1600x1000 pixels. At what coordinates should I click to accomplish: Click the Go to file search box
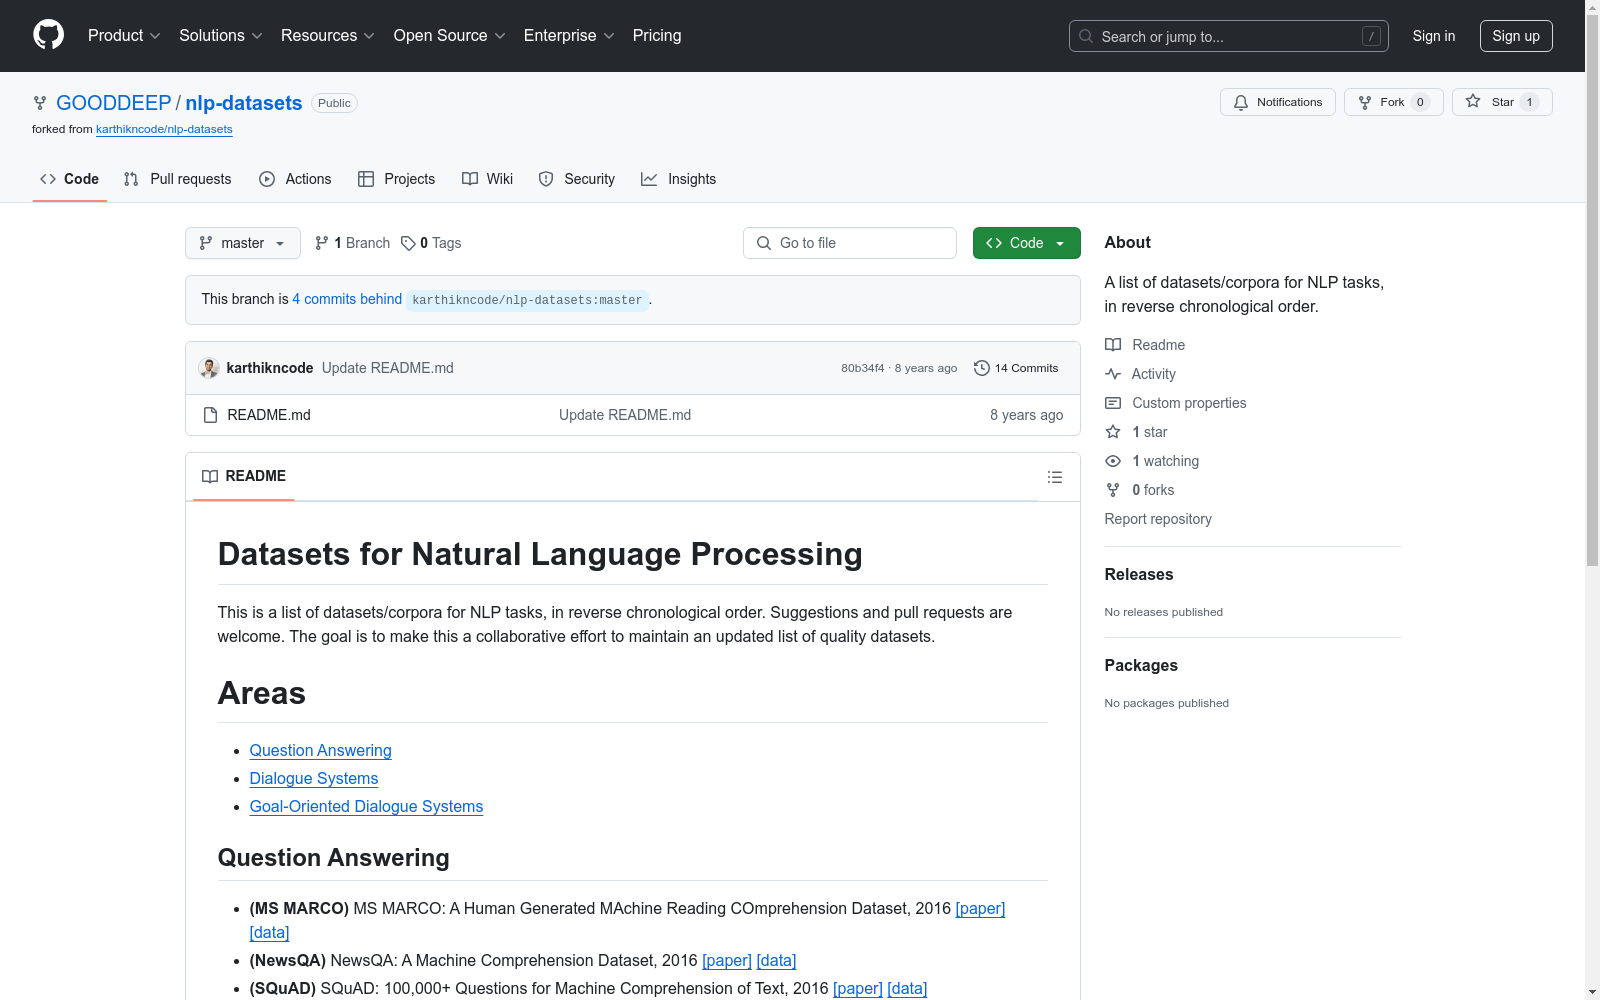coord(850,243)
